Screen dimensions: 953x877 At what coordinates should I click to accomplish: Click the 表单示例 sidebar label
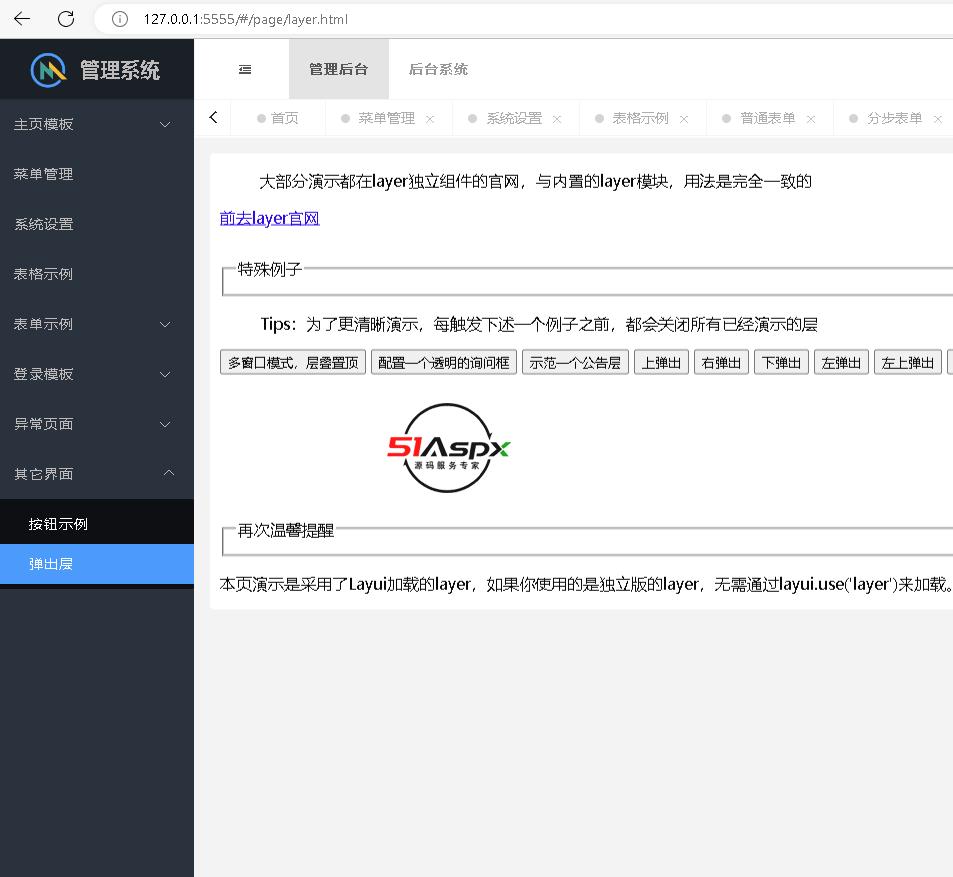(x=43, y=325)
